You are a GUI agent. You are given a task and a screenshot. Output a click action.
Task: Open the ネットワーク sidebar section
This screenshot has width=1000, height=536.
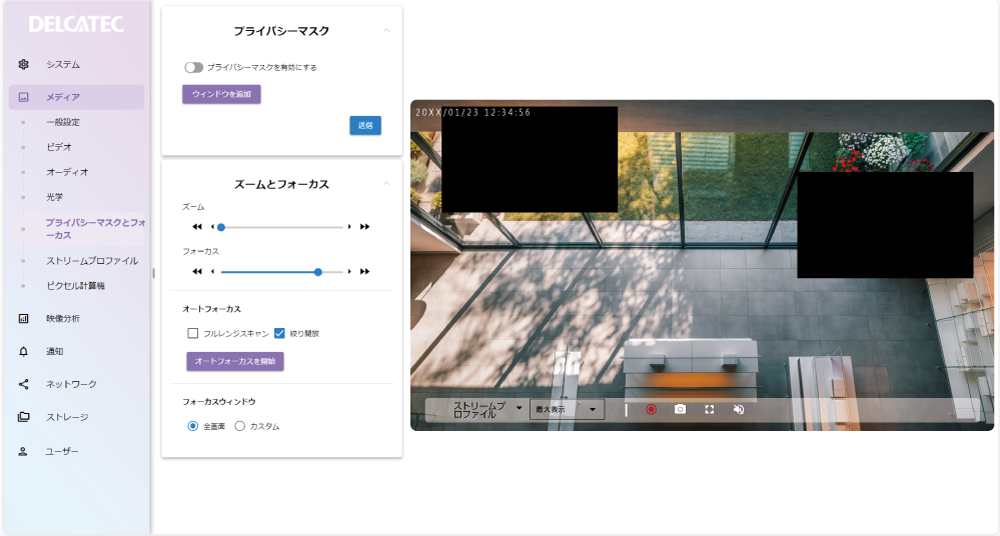pyautogui.click(x=71, y=384)
